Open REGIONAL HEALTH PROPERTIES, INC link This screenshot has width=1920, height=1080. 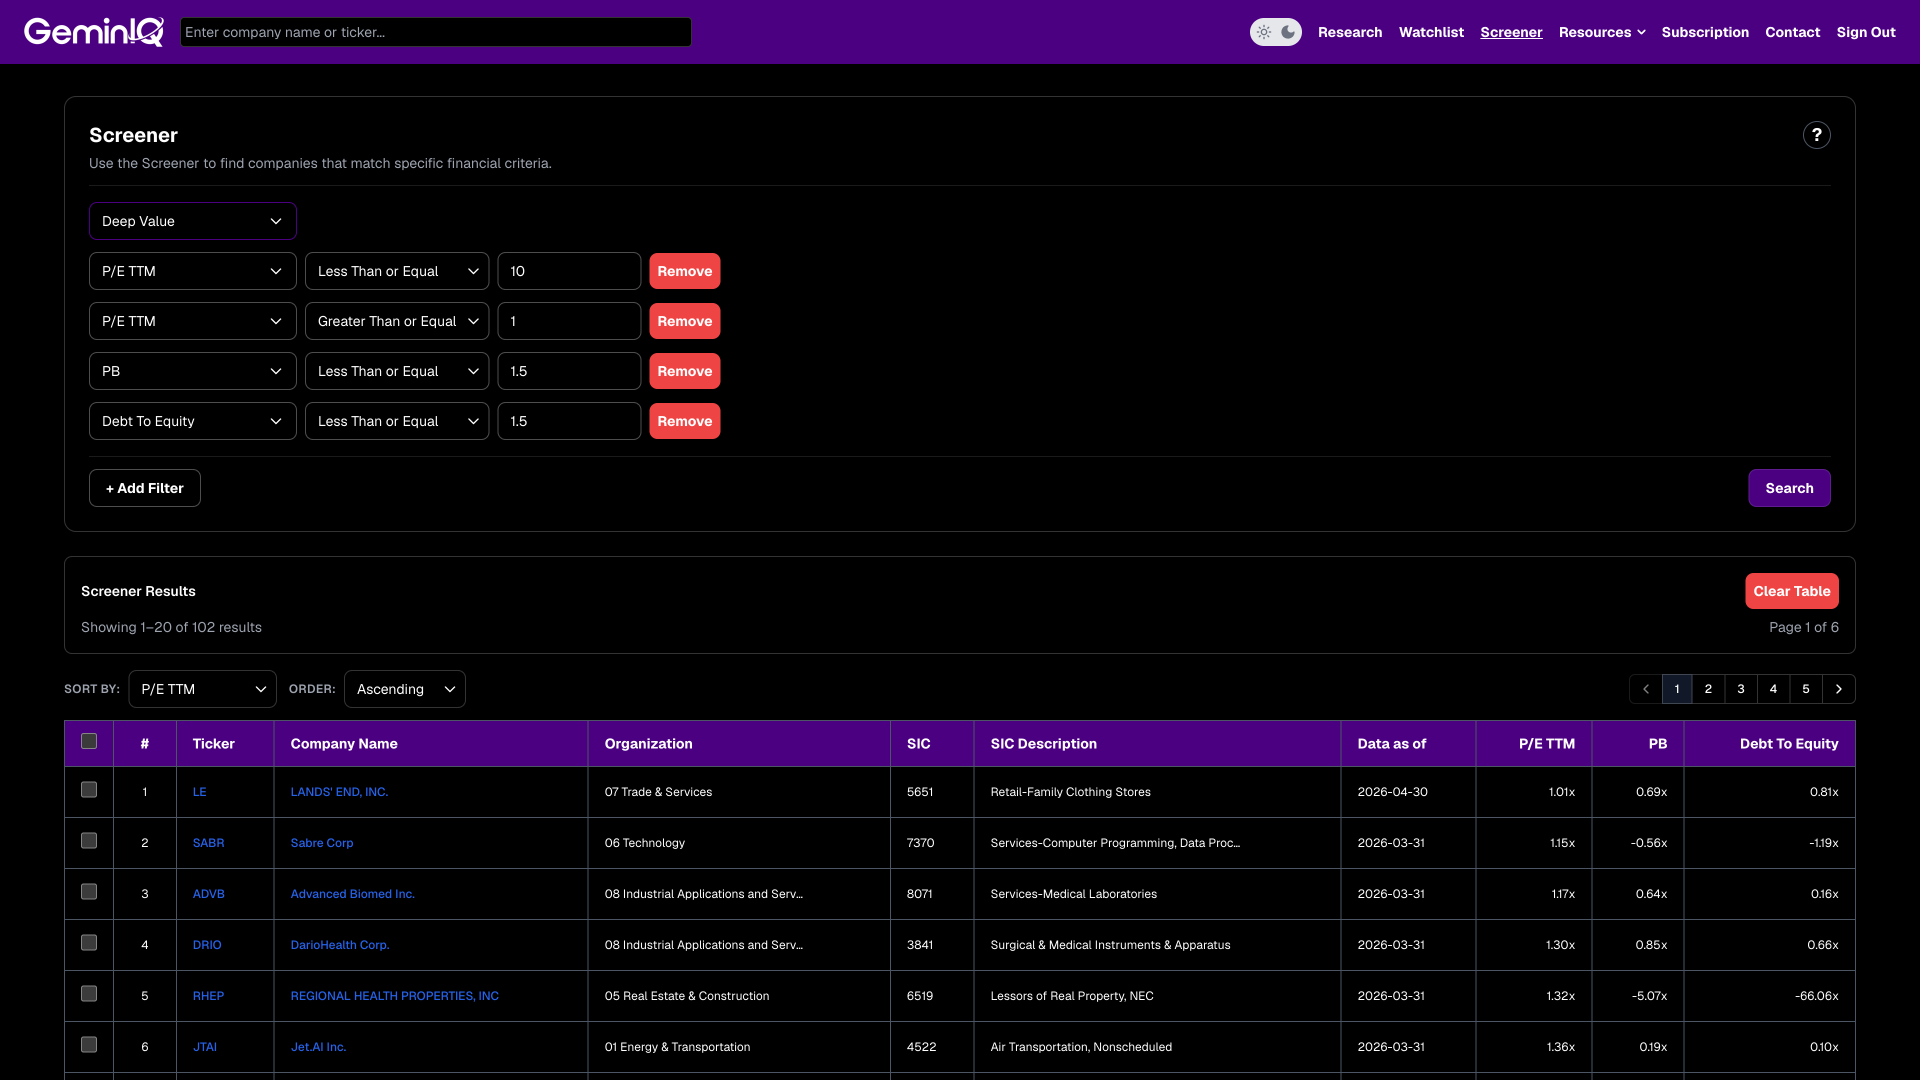394,996
